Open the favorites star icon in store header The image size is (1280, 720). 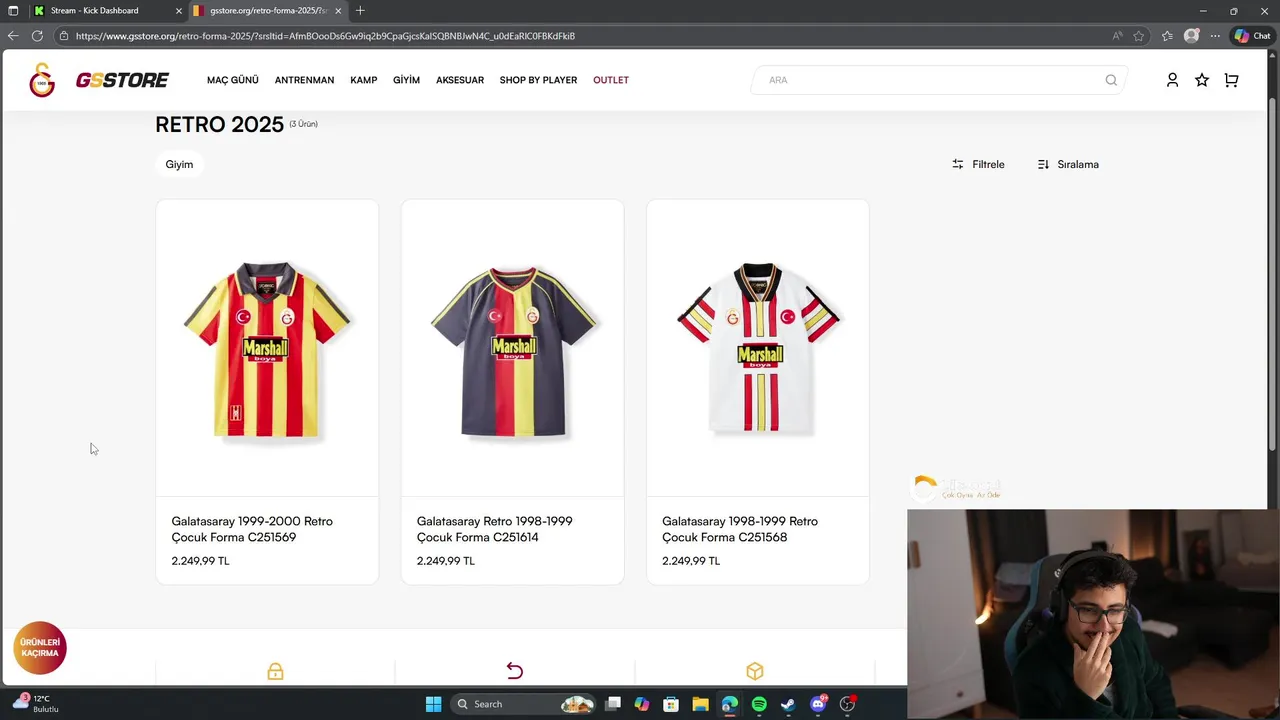(1202, 80)
